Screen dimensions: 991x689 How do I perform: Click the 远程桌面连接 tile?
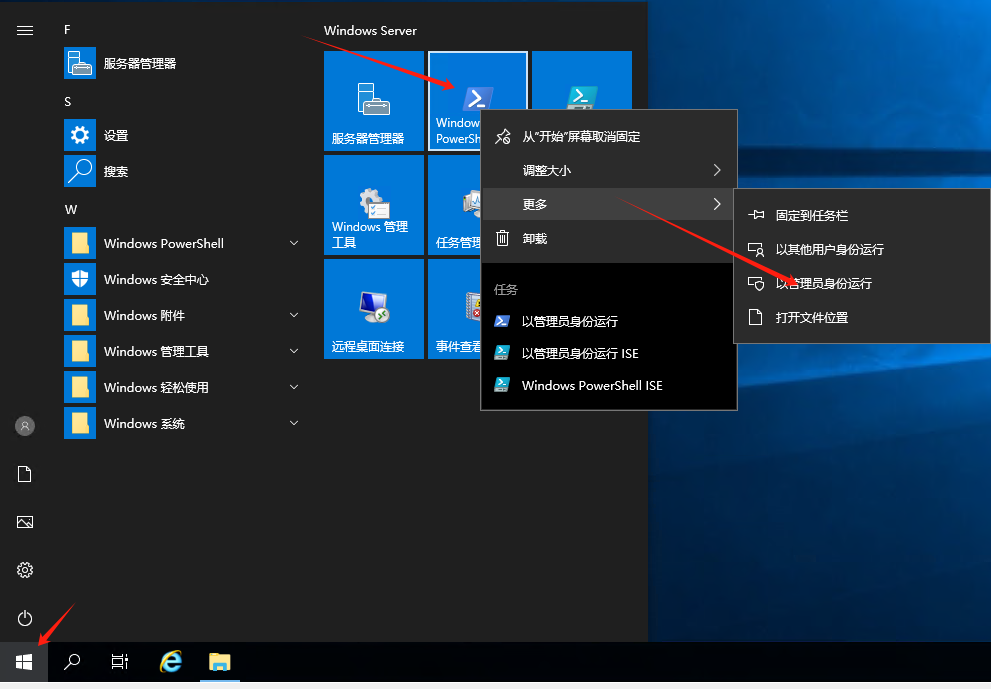coord(374,309)
